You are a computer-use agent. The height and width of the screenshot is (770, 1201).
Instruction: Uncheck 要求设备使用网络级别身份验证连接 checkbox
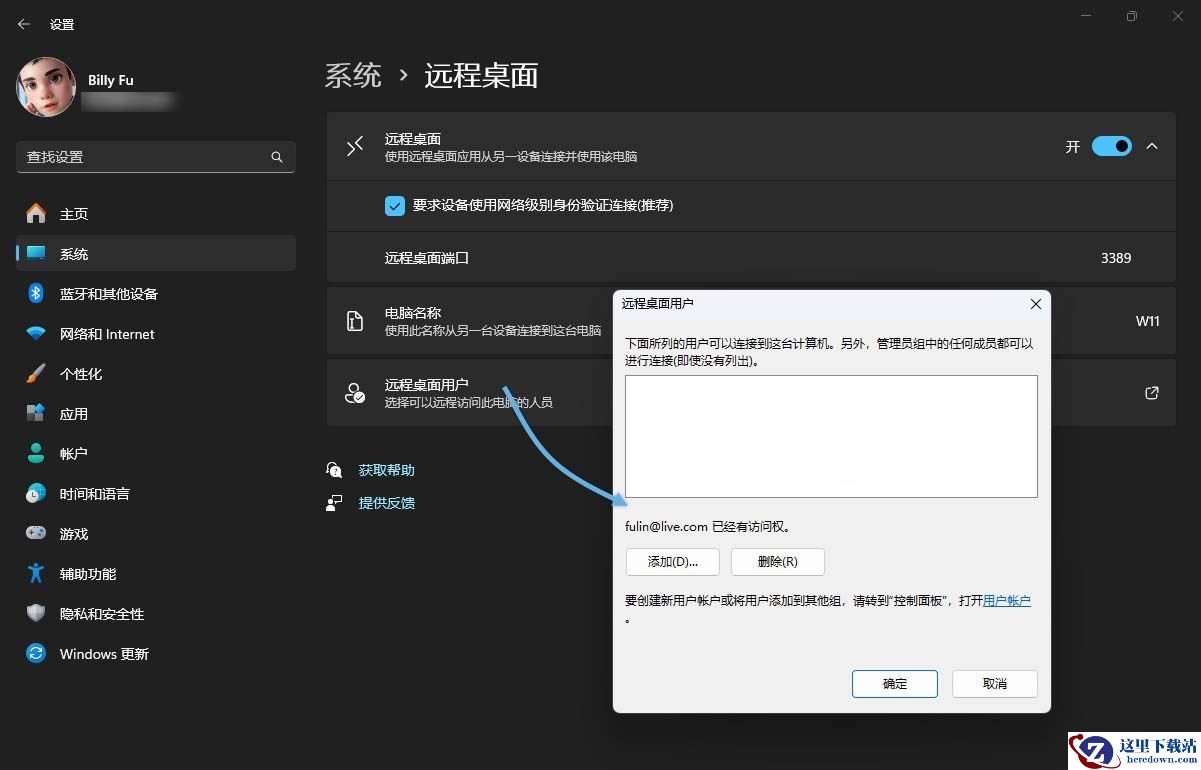click(394, 205)
